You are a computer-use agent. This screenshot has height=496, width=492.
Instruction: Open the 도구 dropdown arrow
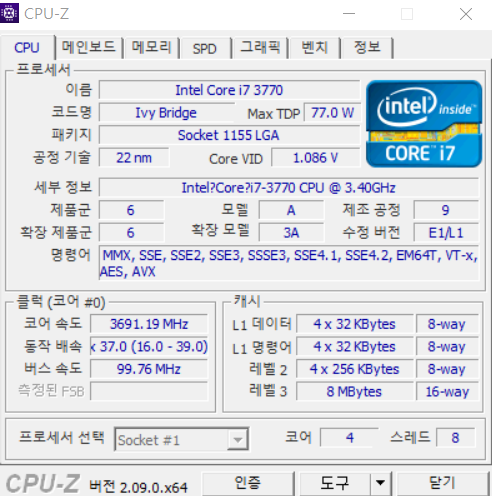380,483
